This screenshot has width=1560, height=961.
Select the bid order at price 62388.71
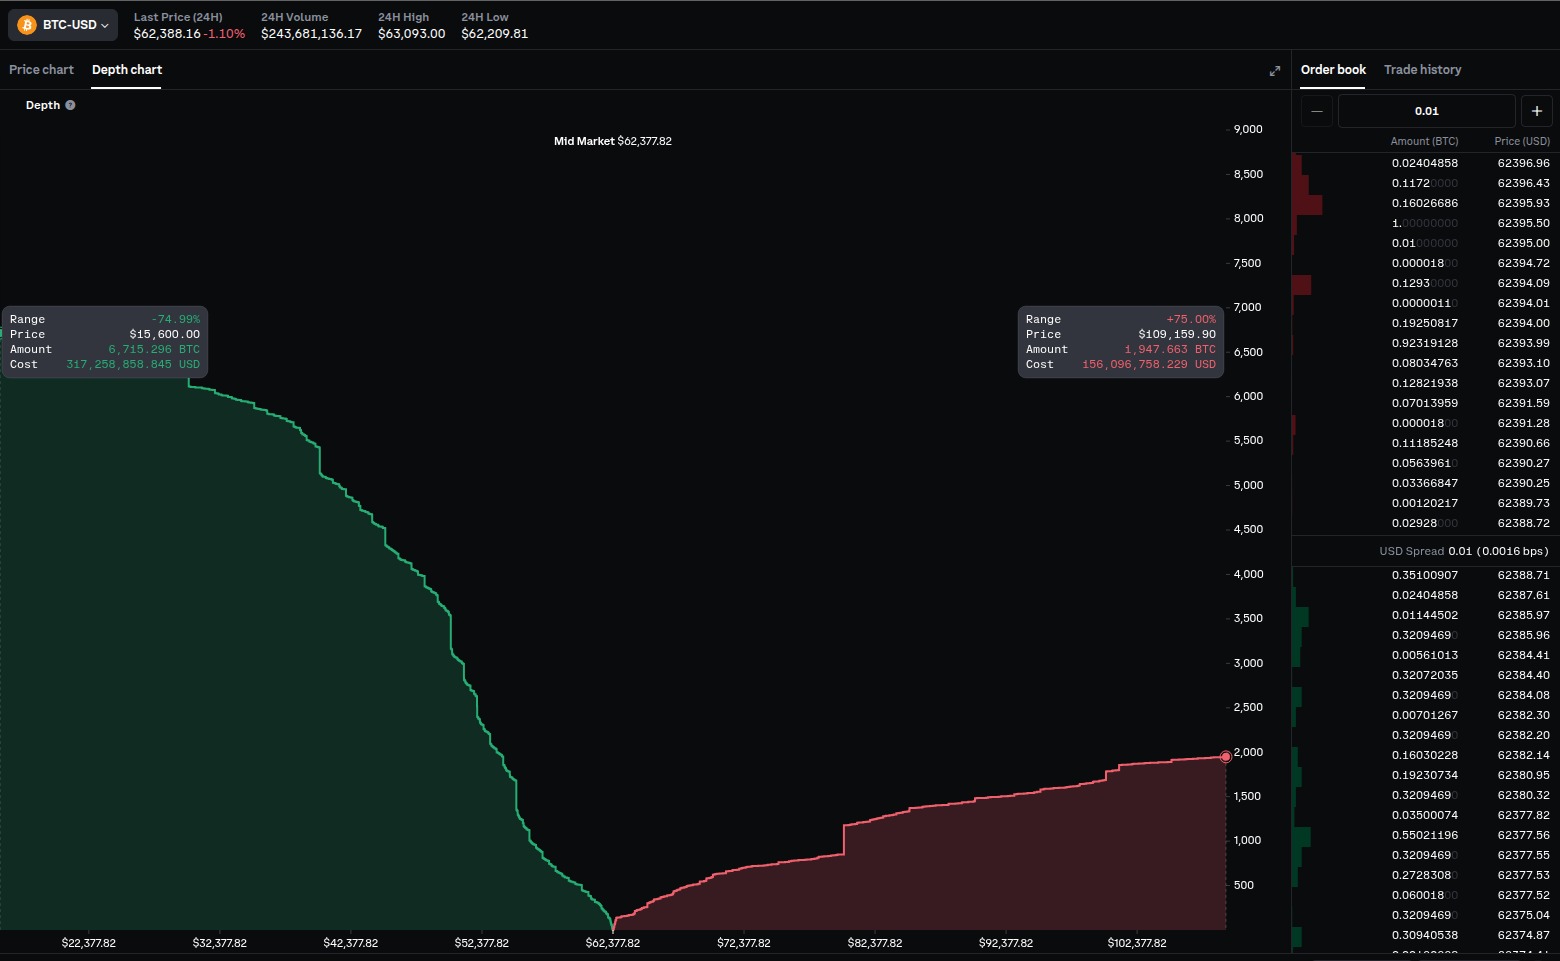(x=1425, y=575)
